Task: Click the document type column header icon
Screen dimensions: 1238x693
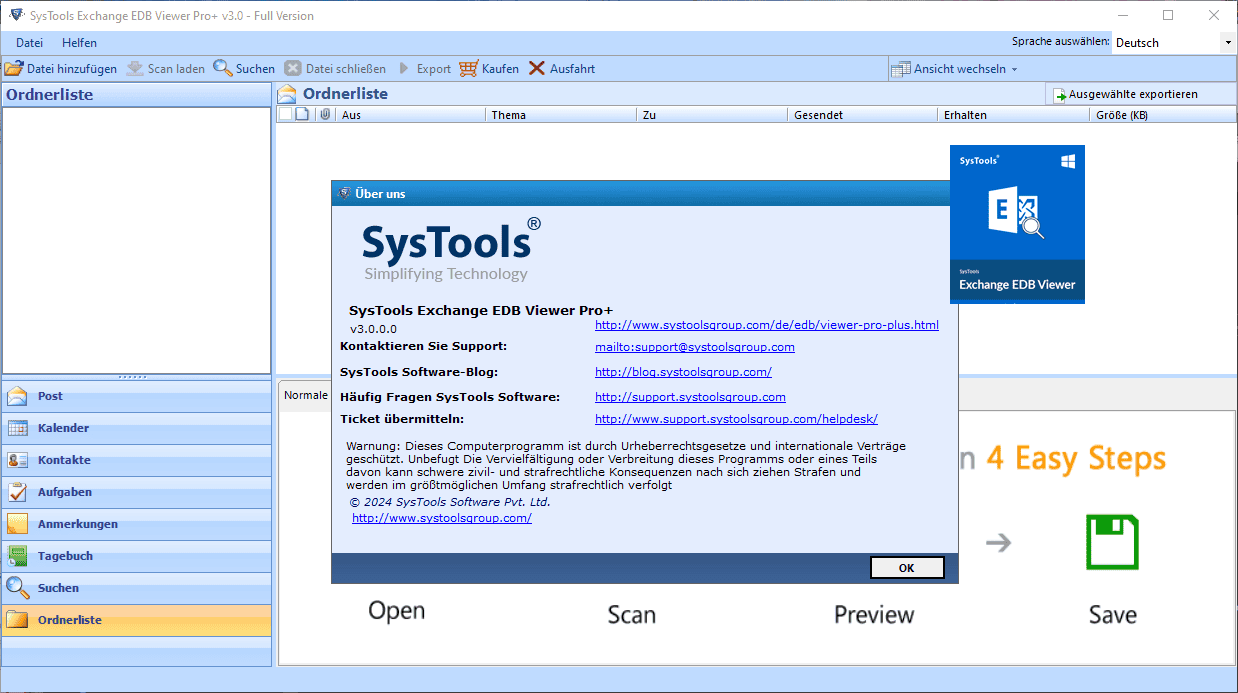Action: coord(302,115)
